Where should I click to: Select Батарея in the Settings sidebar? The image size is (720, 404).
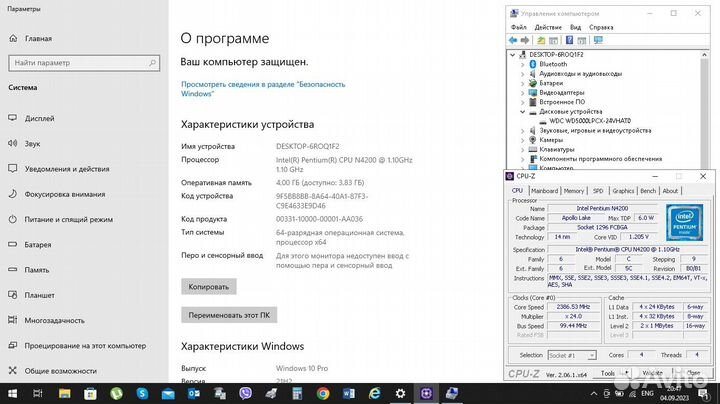point(30,245)
